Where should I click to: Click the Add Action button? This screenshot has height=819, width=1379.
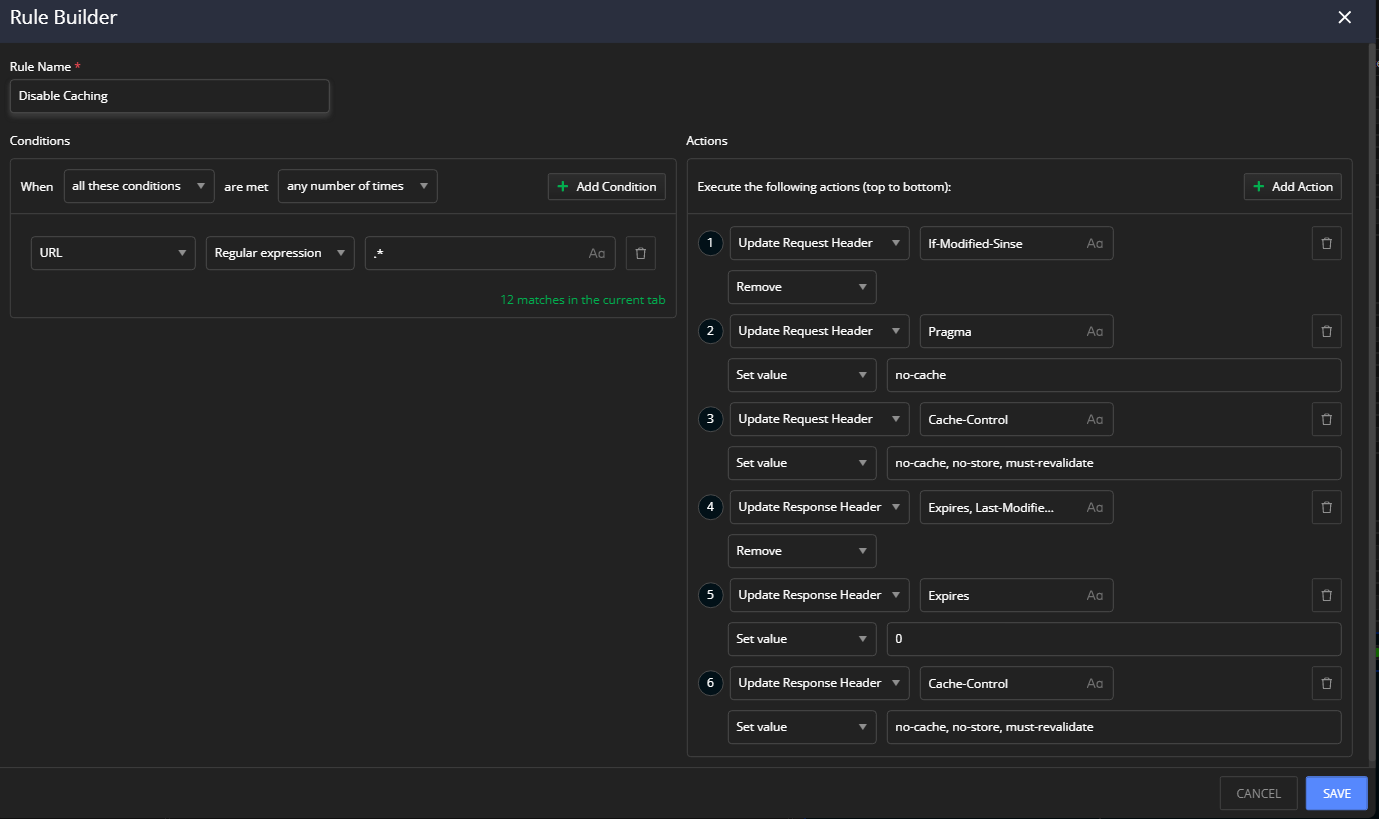click(1292, 186)
